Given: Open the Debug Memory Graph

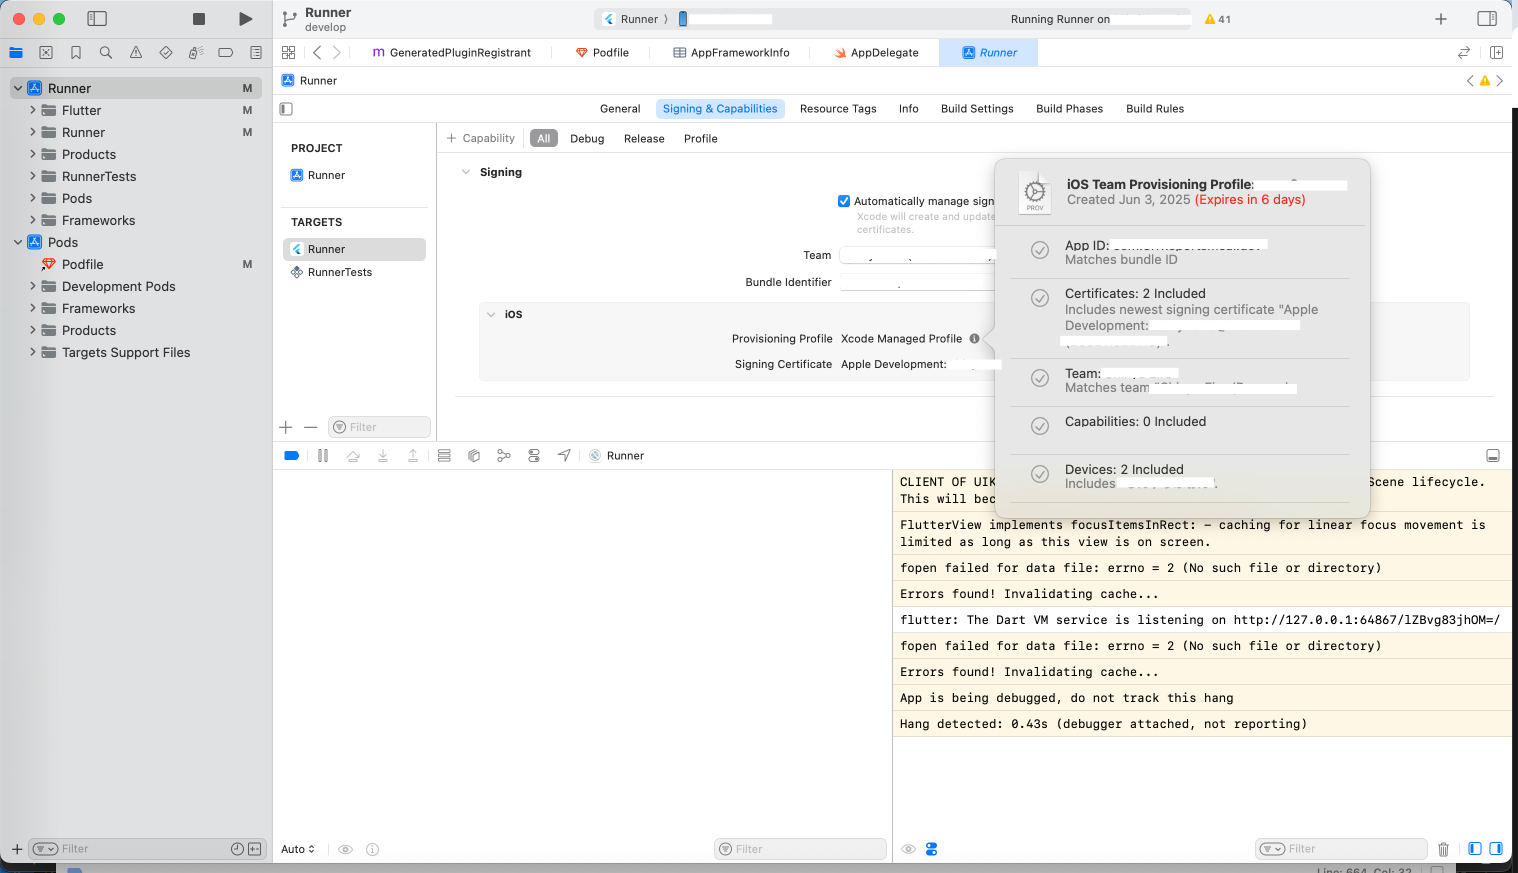Looking at the screenshot, I should 504,455.
